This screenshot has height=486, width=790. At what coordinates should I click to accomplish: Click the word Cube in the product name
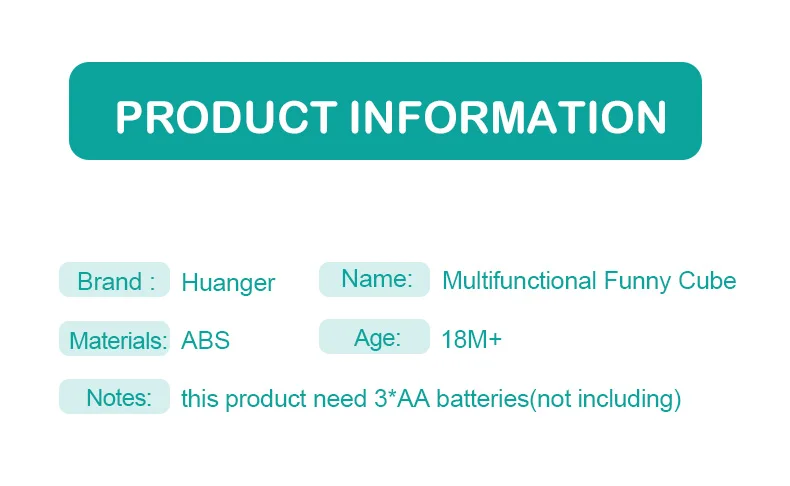(707, 281)
